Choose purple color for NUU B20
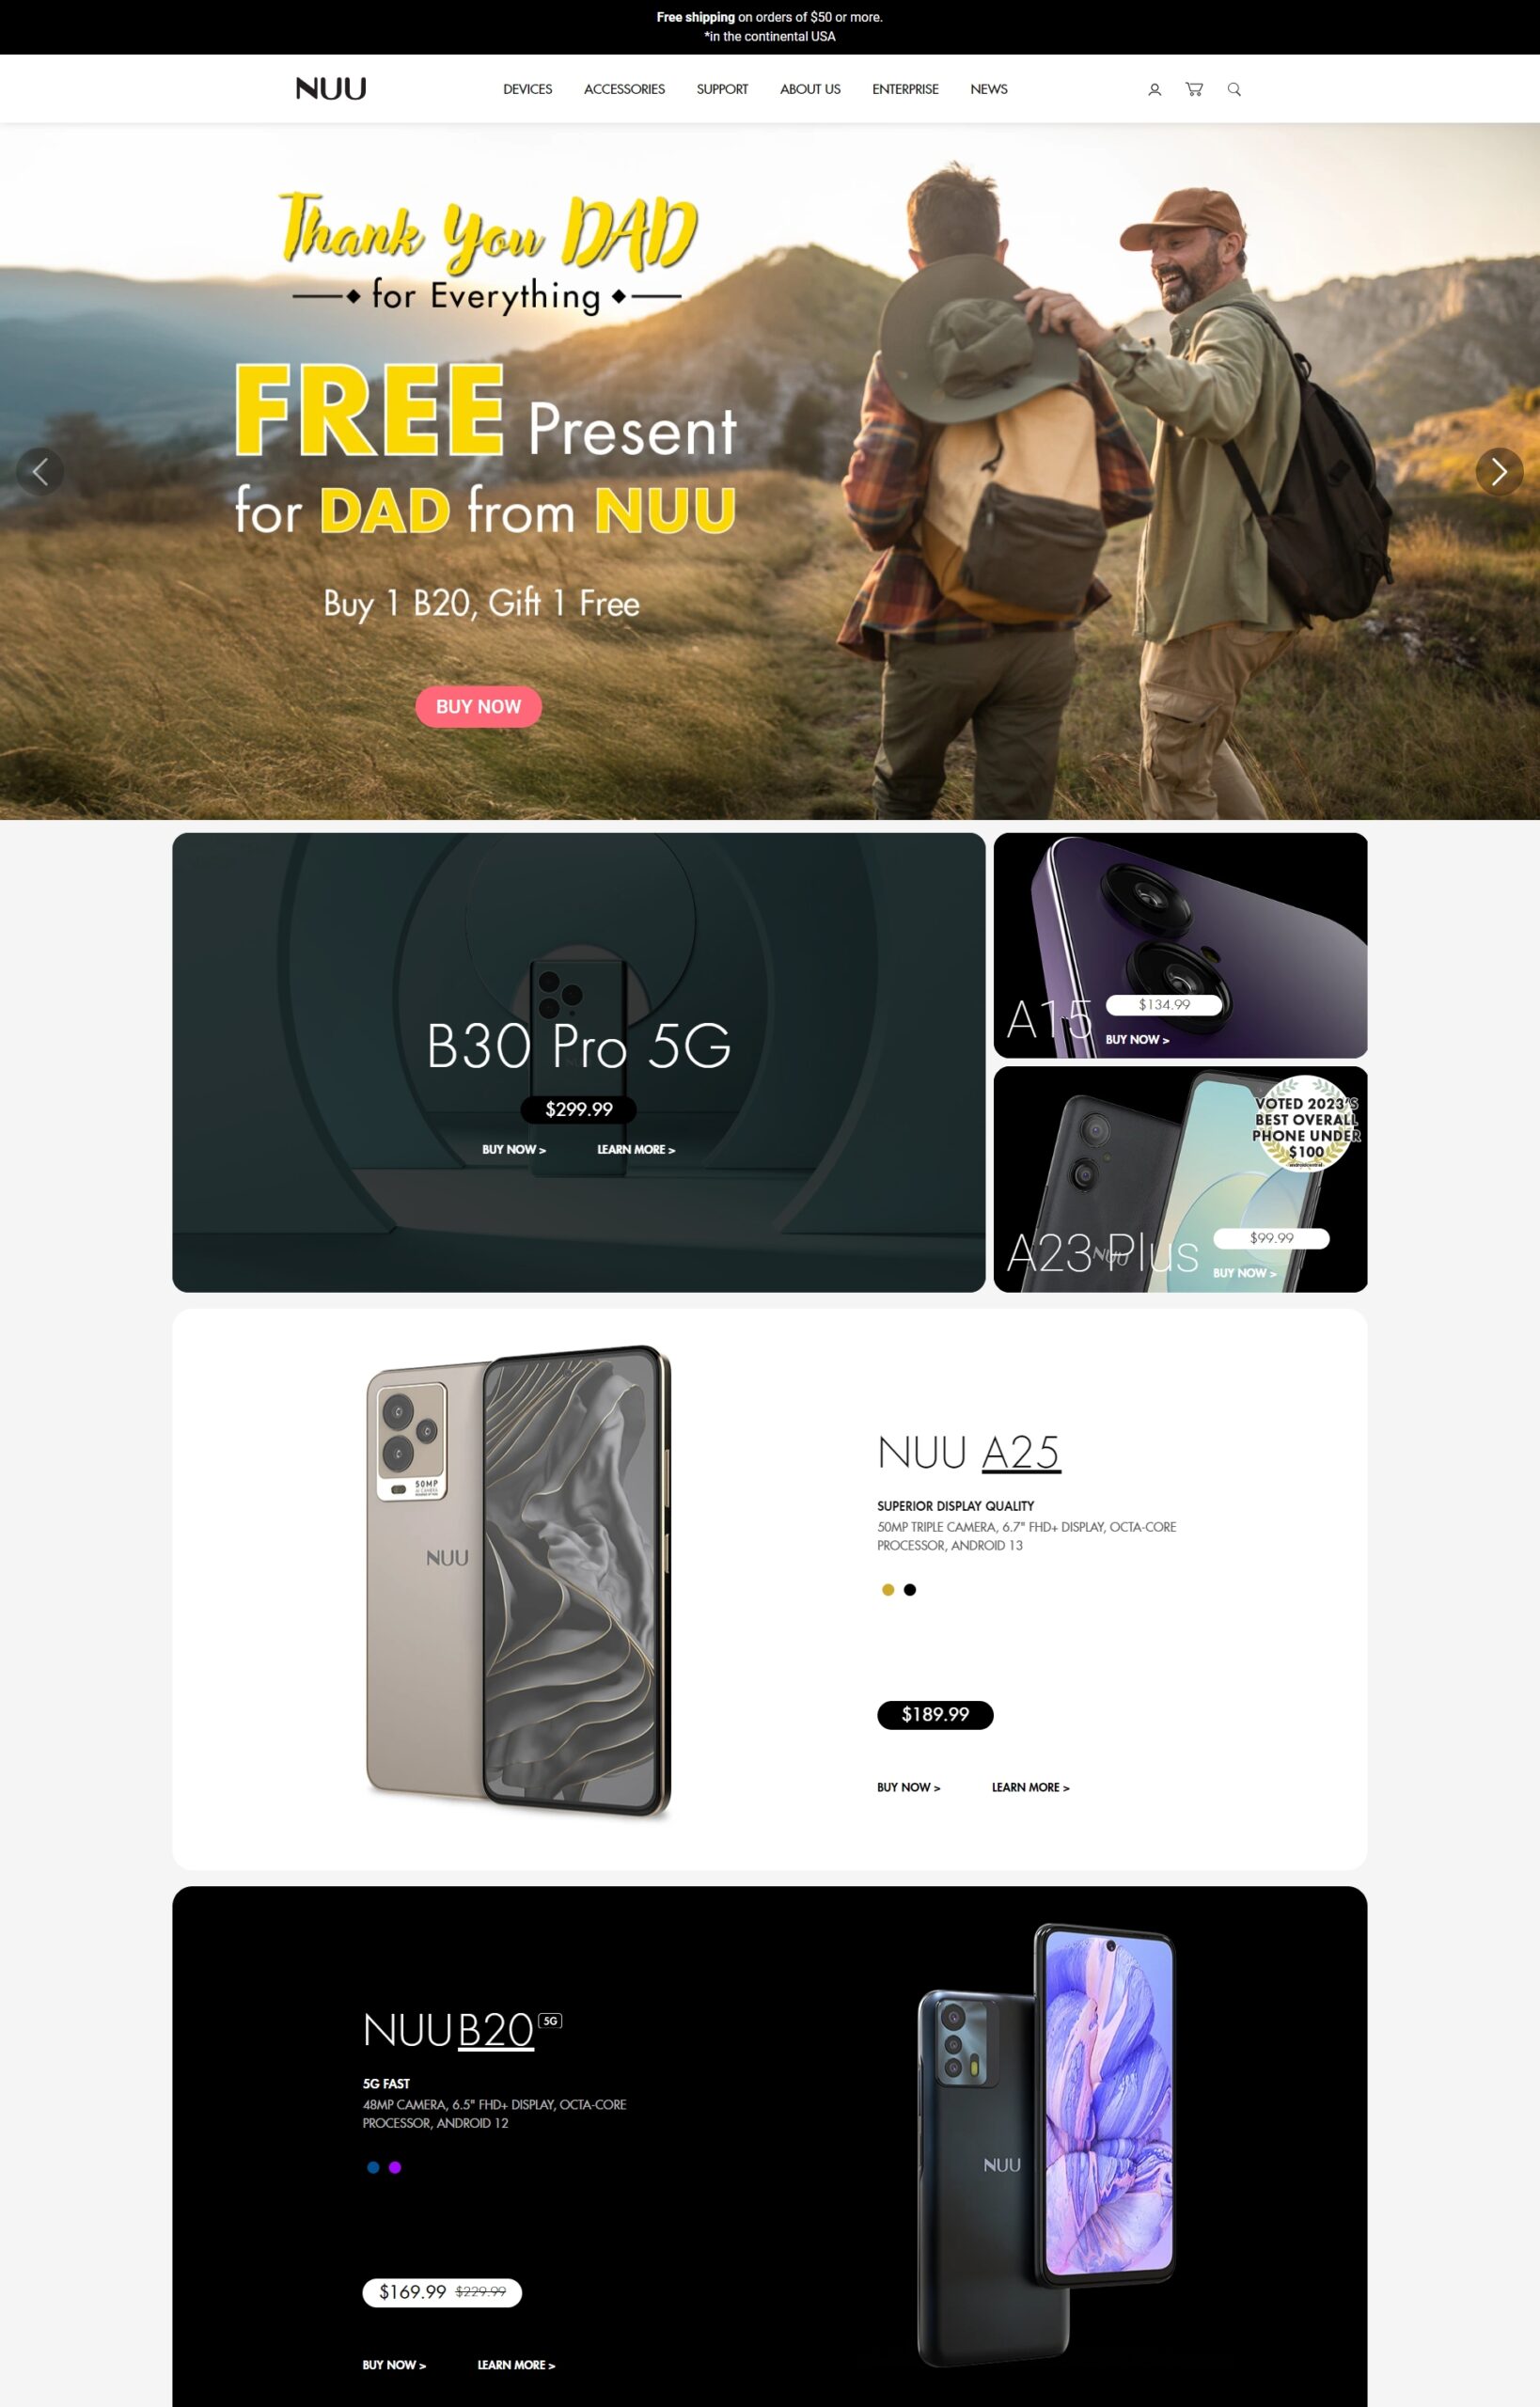The image size is (1540, 2407). 395,2167
